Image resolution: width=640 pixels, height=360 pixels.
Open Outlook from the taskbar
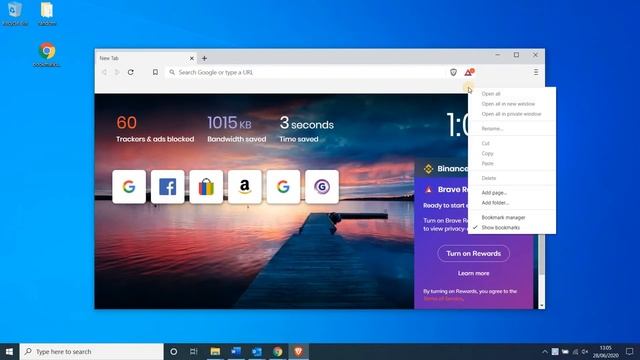tap(257, 351)
